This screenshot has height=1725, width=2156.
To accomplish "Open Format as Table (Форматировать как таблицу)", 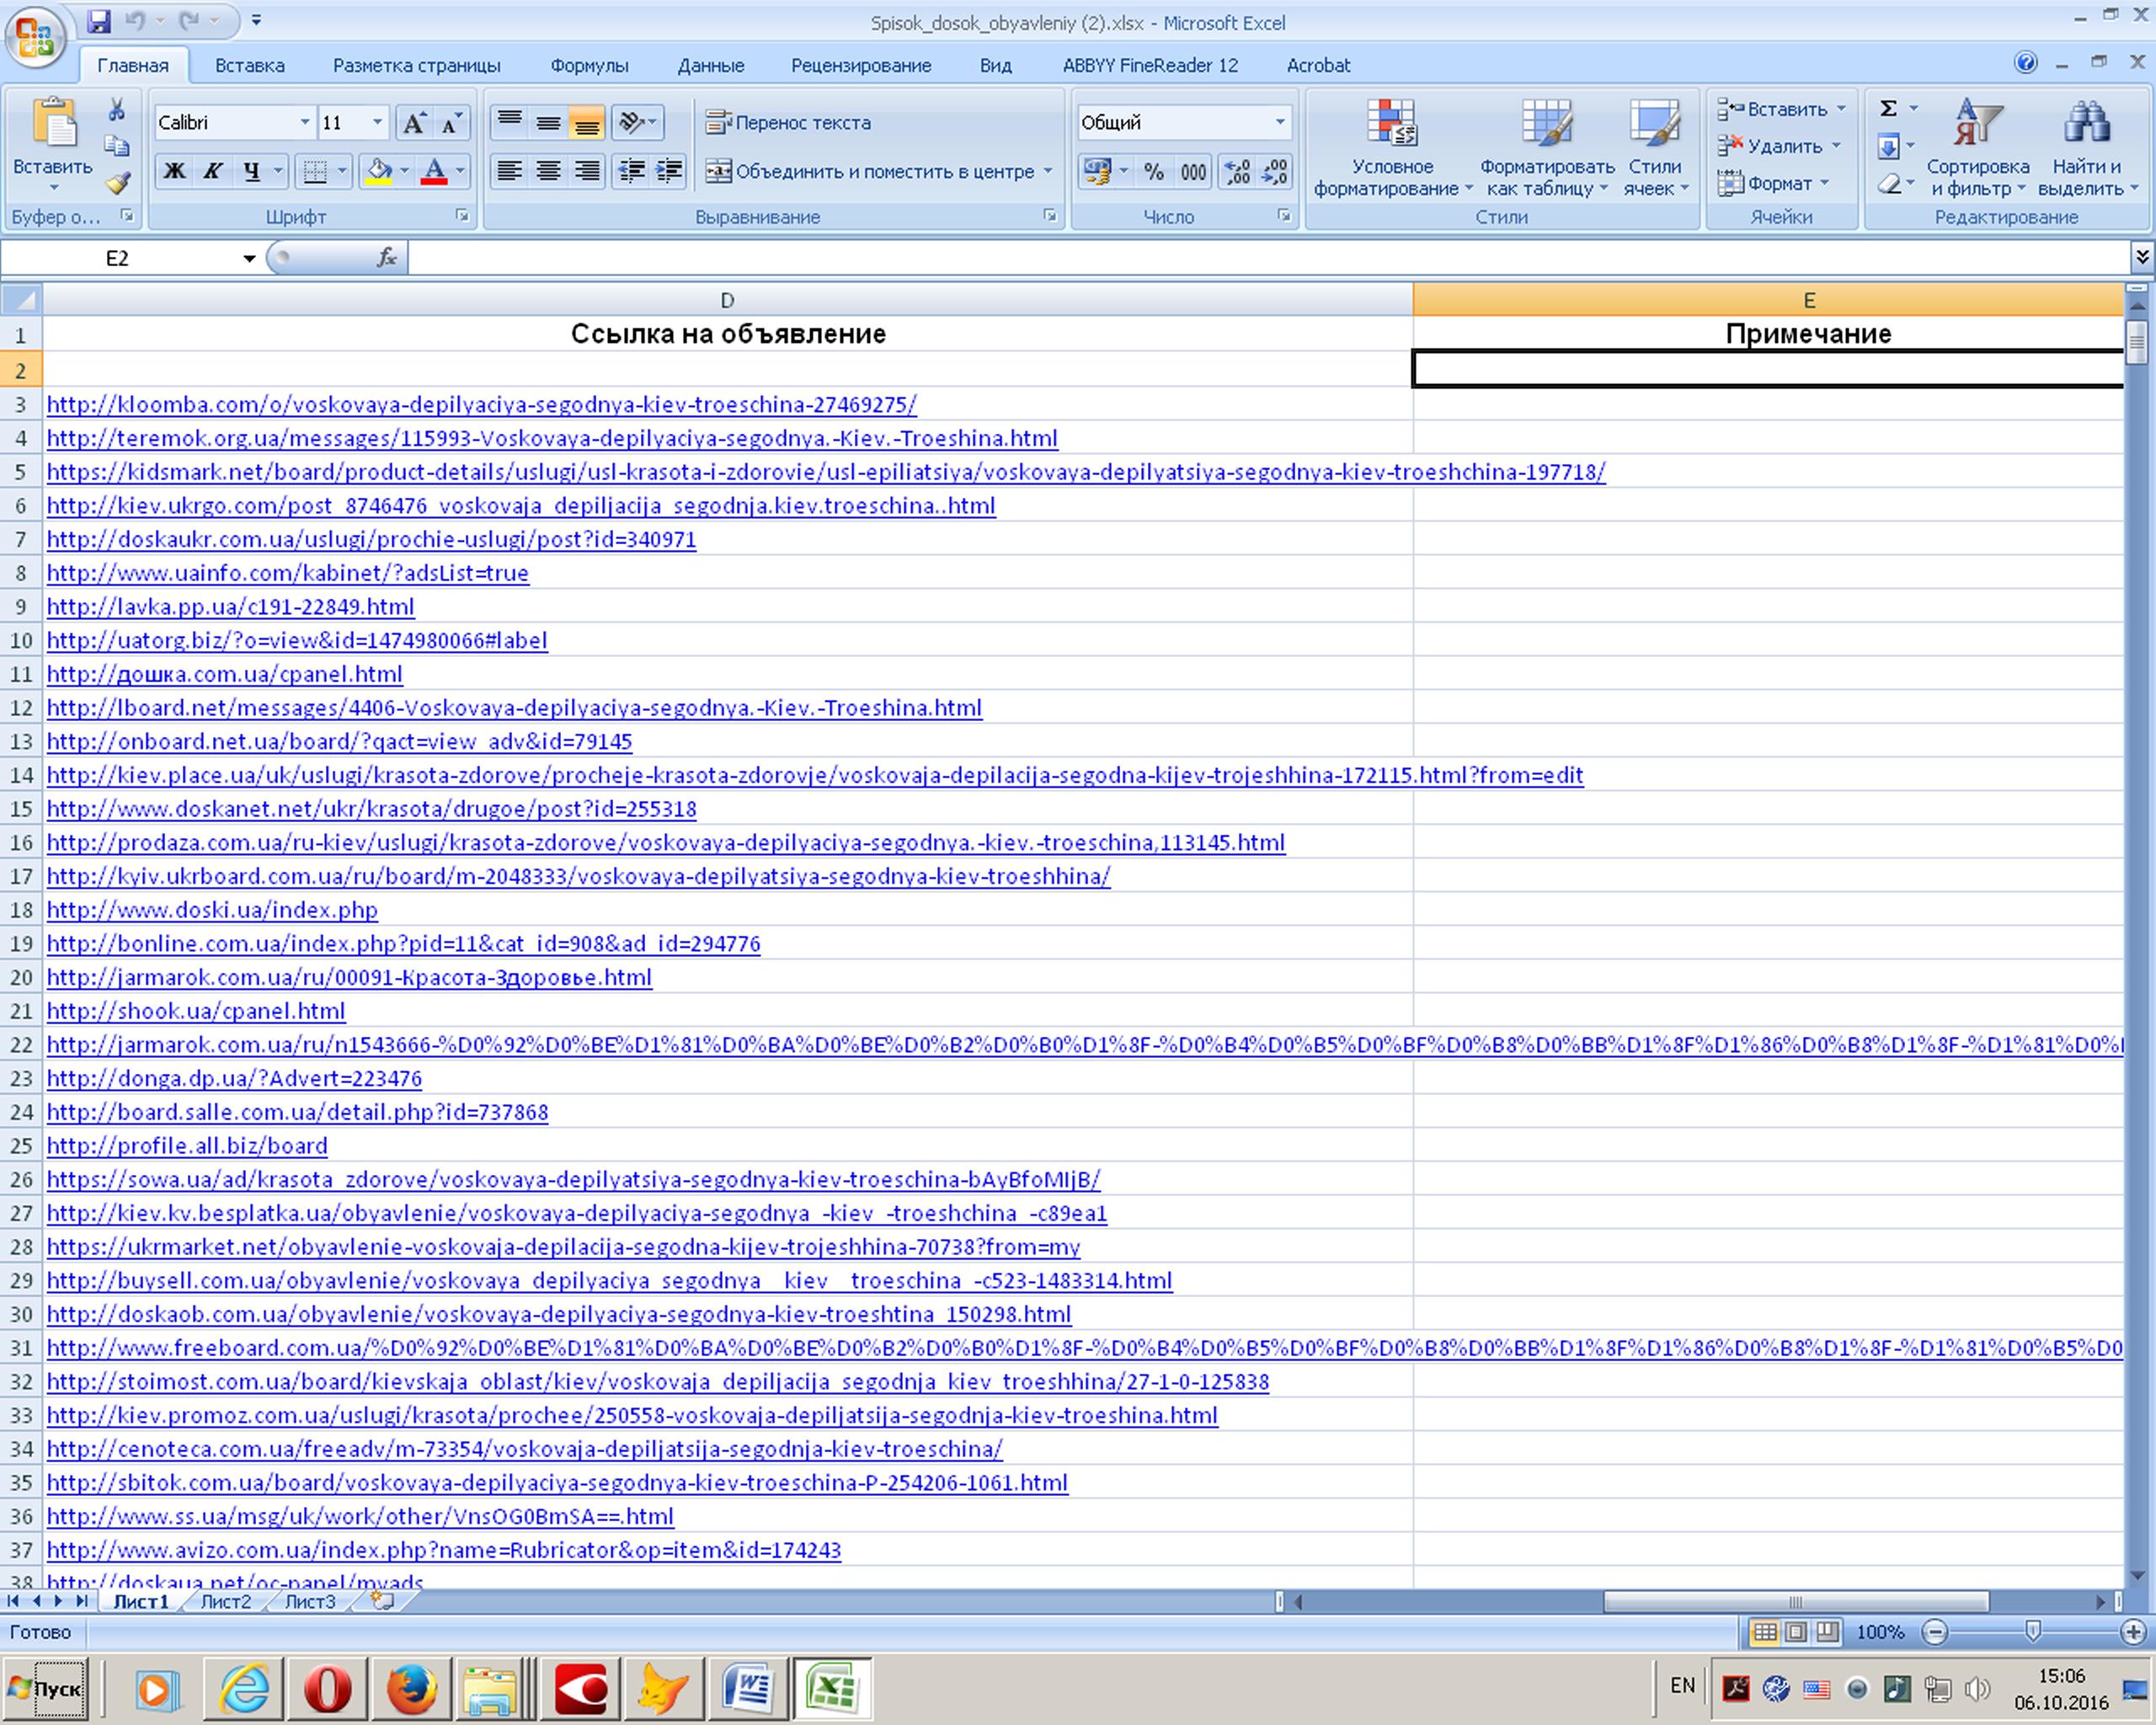I will click(x=1547, y=148).
